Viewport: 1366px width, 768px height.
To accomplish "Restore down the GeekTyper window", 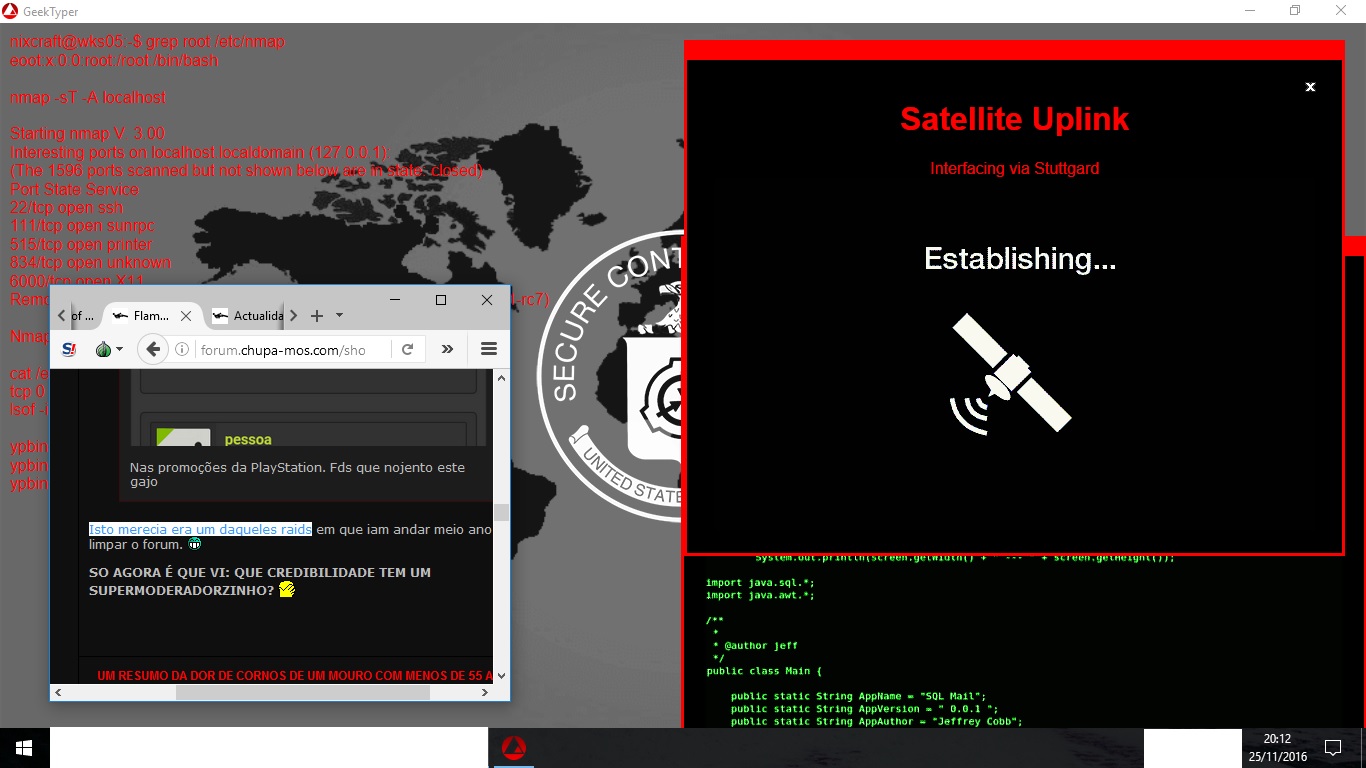I will coord(1295,11).
